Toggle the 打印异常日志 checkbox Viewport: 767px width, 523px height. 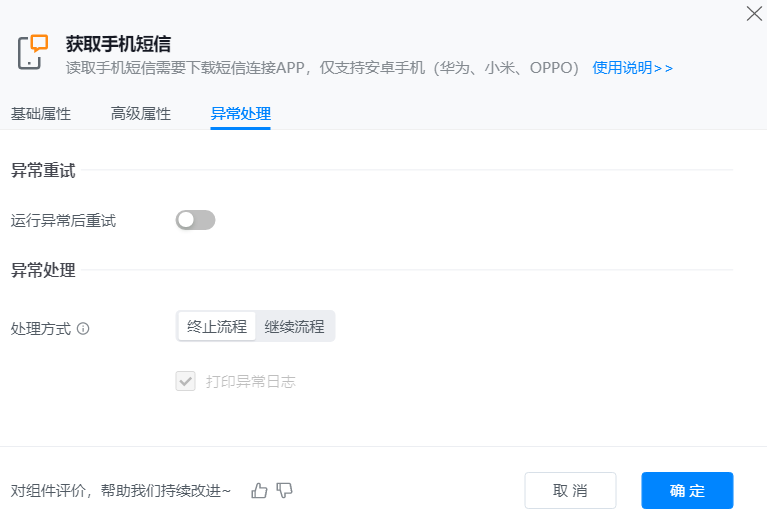coord(185,381)
